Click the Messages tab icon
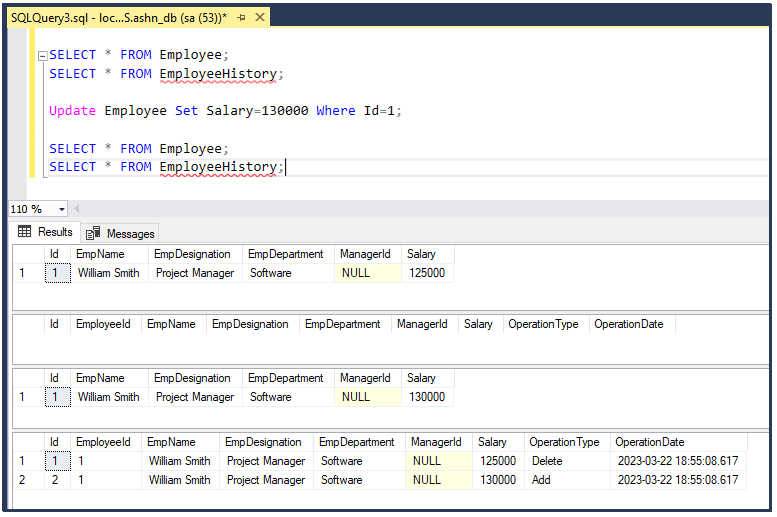Image resolution: width=777 pixels, height=517 pixels. [93, 233]
